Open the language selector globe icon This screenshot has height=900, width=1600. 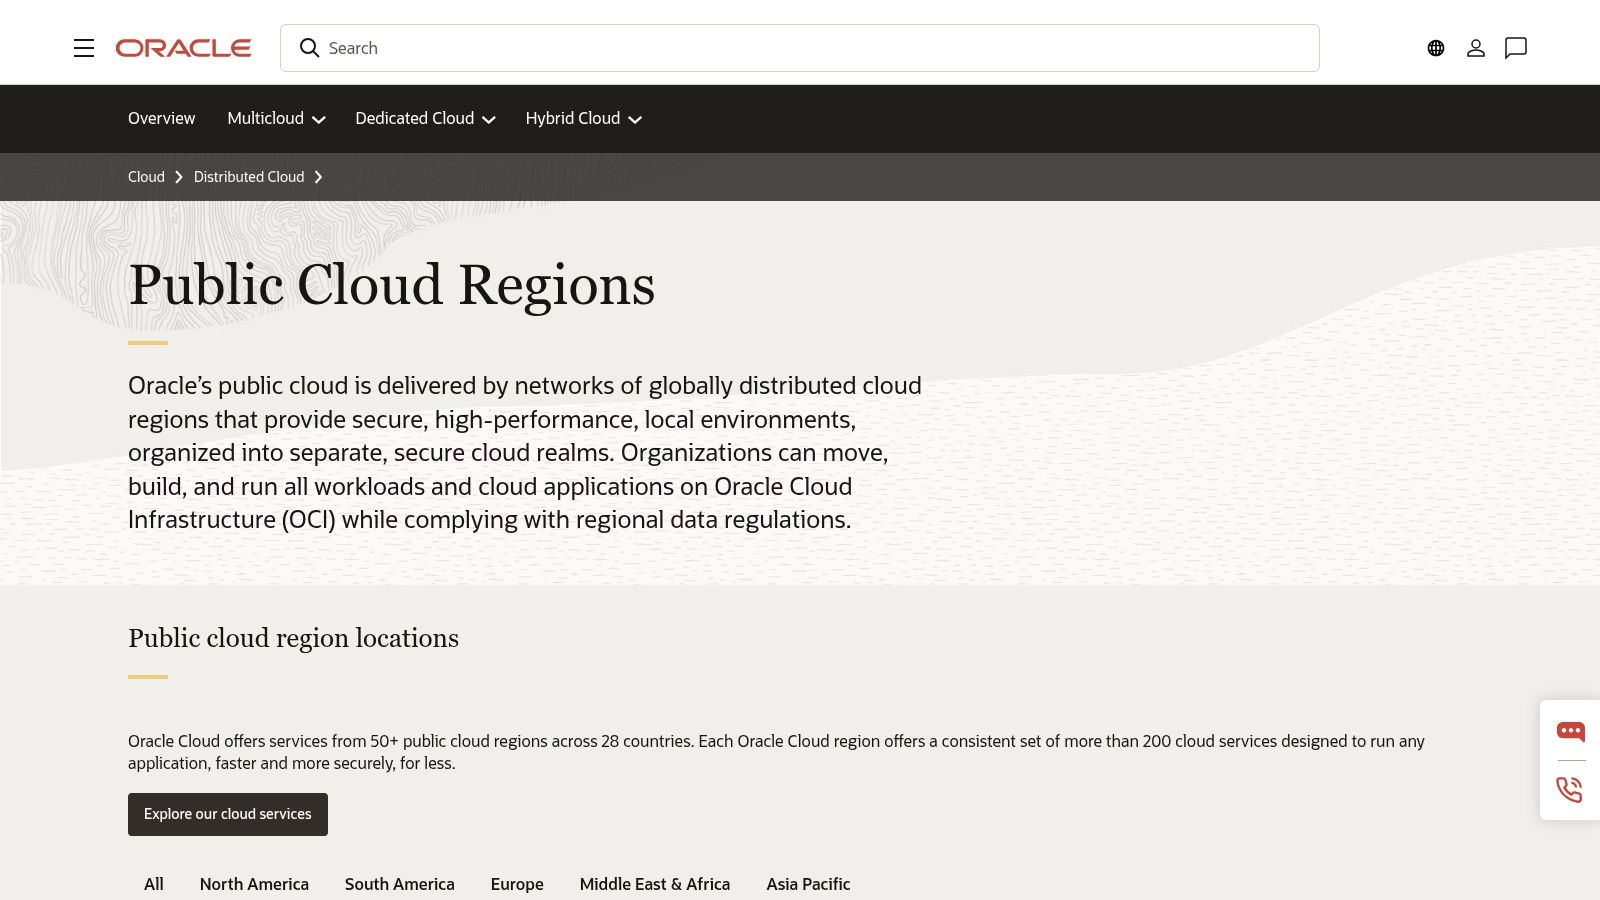point(1435,48)
